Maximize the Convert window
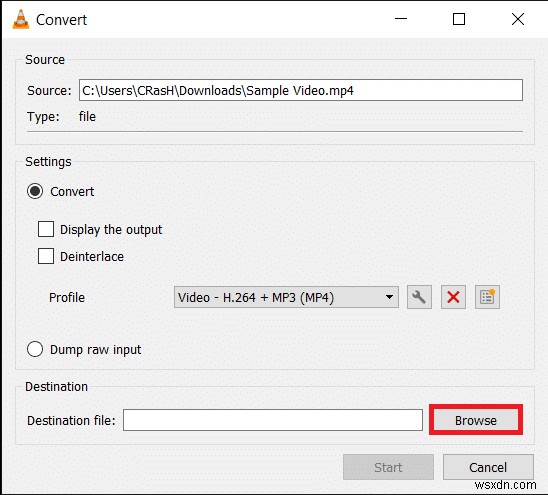 [x=459, y=19]
